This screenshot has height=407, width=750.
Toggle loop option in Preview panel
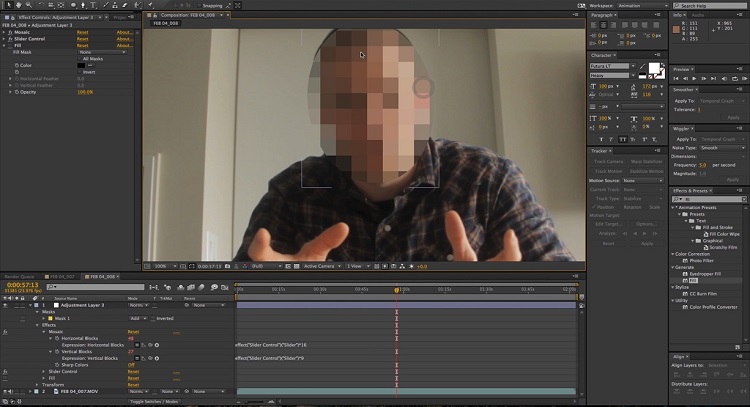[x=735, y=78]
